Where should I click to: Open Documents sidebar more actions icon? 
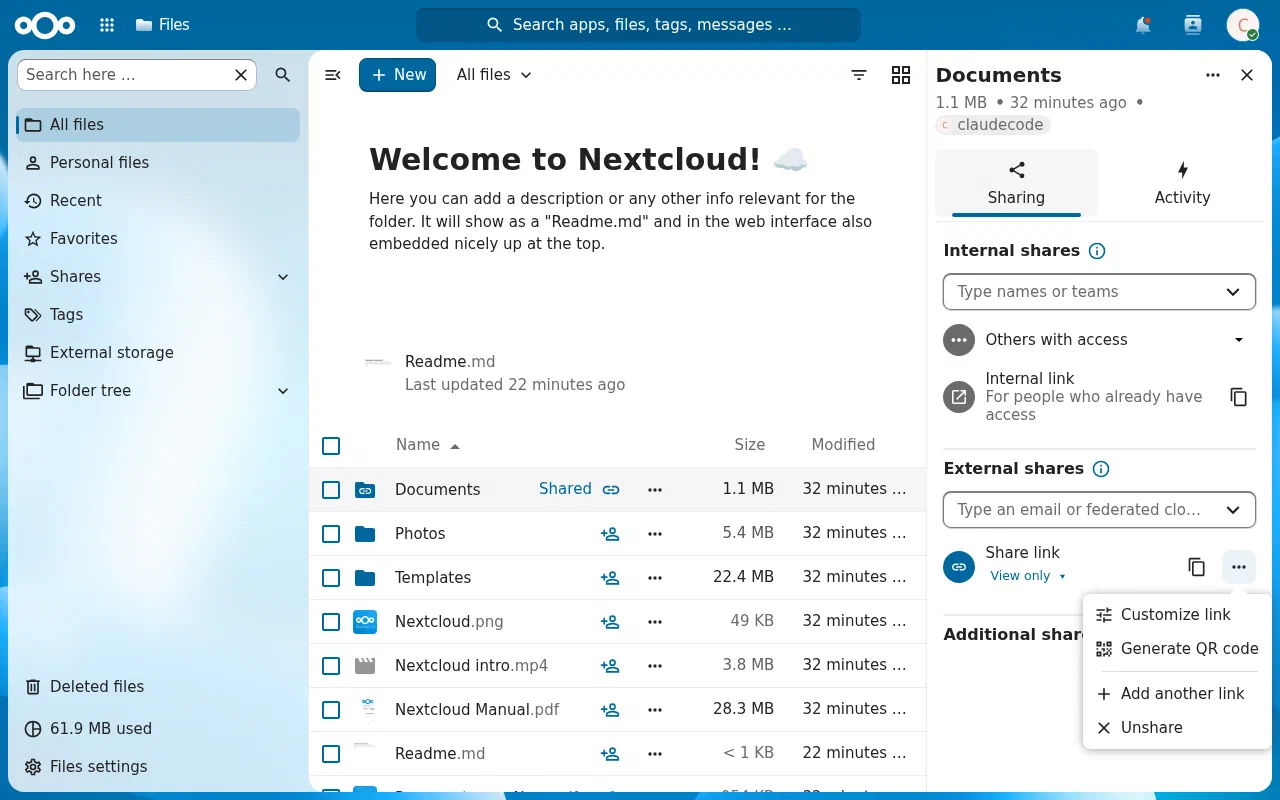1213,75
